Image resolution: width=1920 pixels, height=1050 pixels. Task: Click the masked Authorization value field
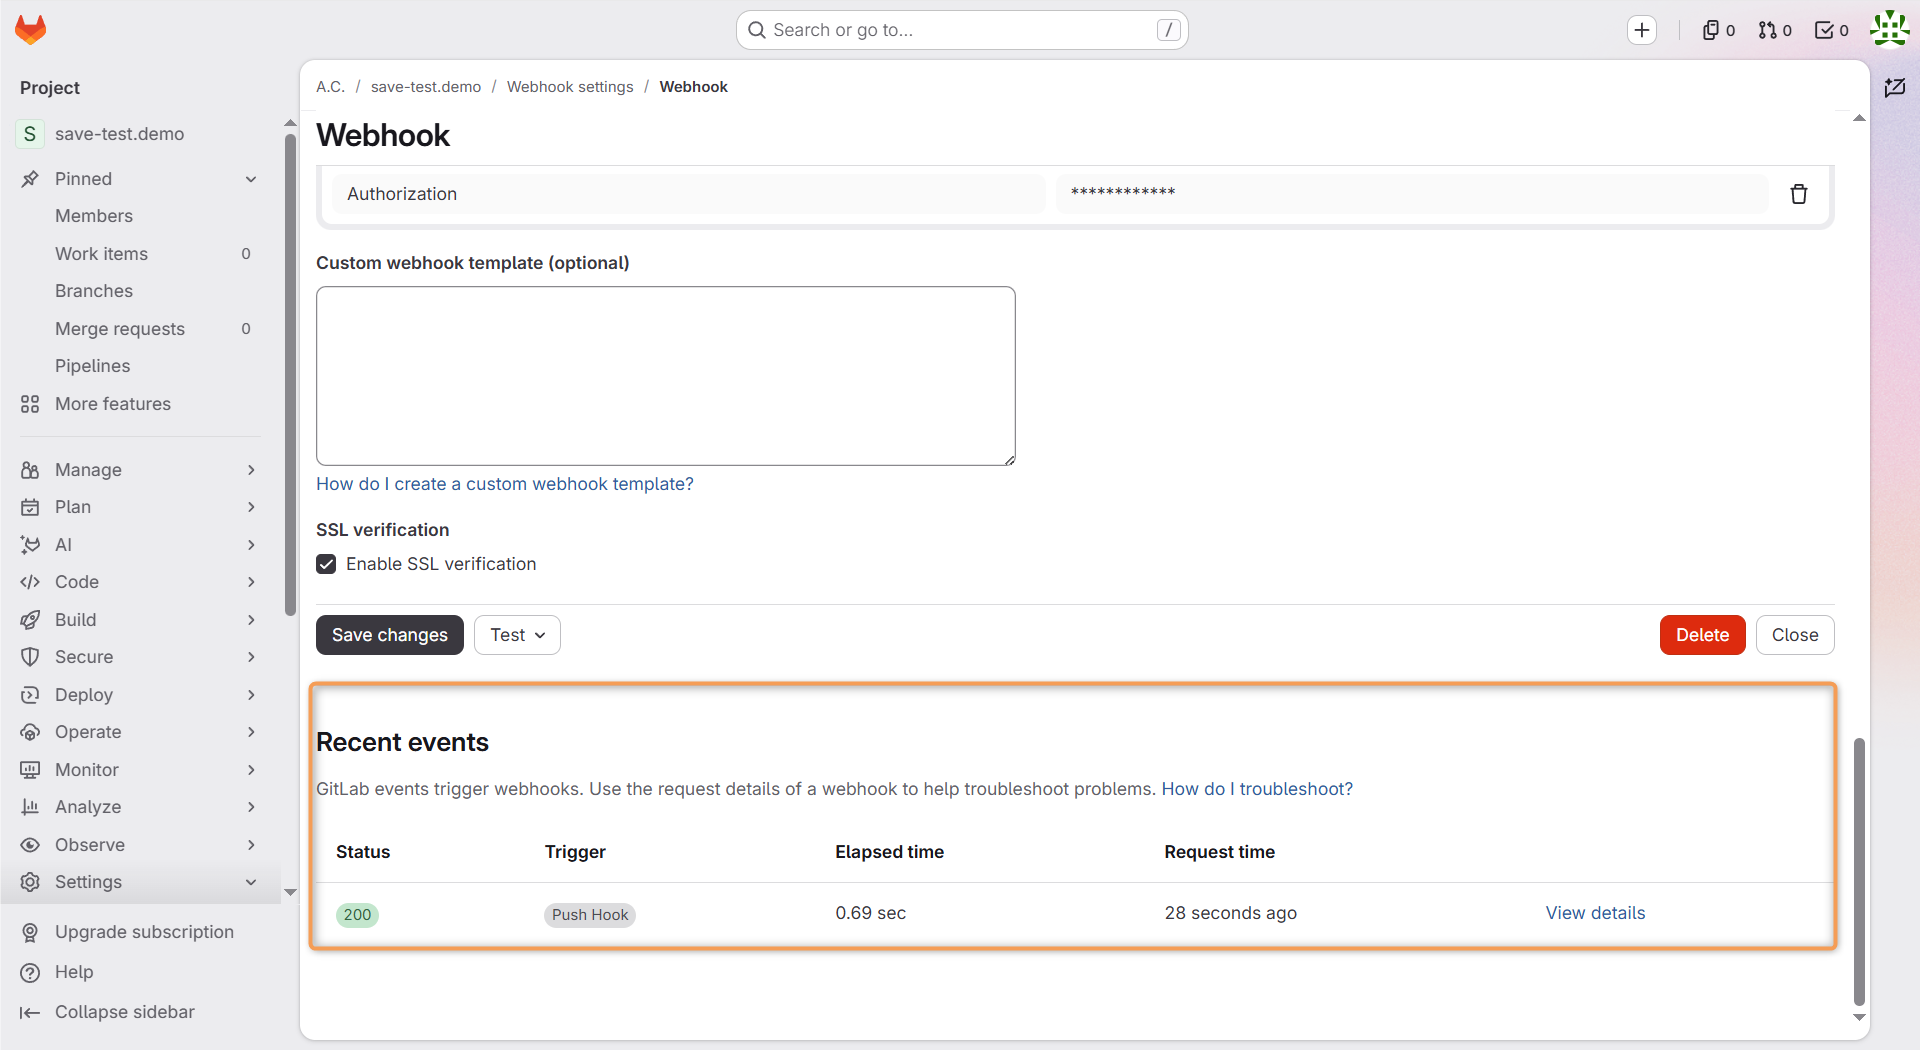1412,194
